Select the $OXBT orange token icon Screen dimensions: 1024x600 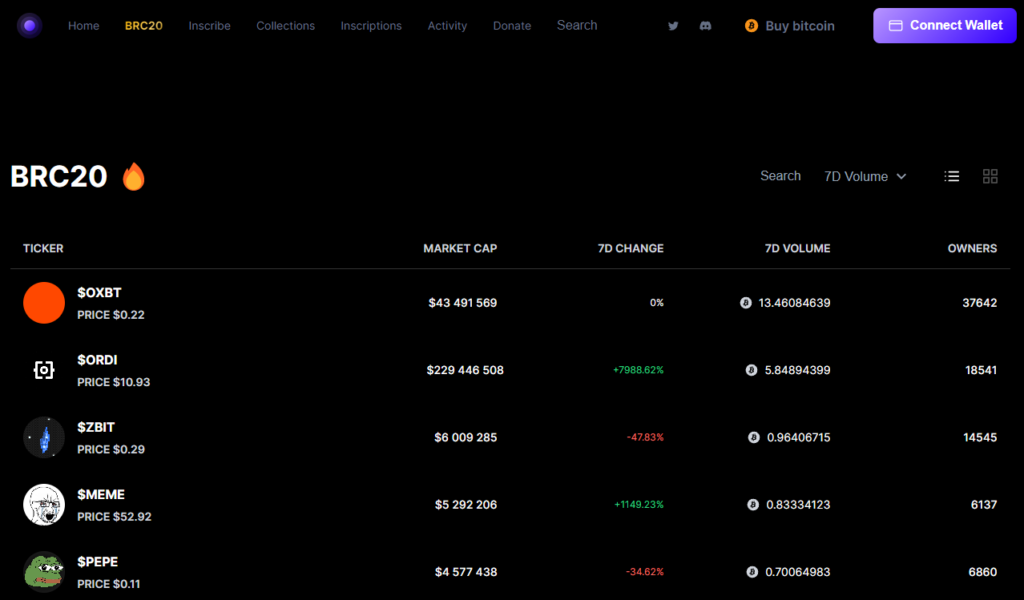pyautogui.click(x=44, y=302)
